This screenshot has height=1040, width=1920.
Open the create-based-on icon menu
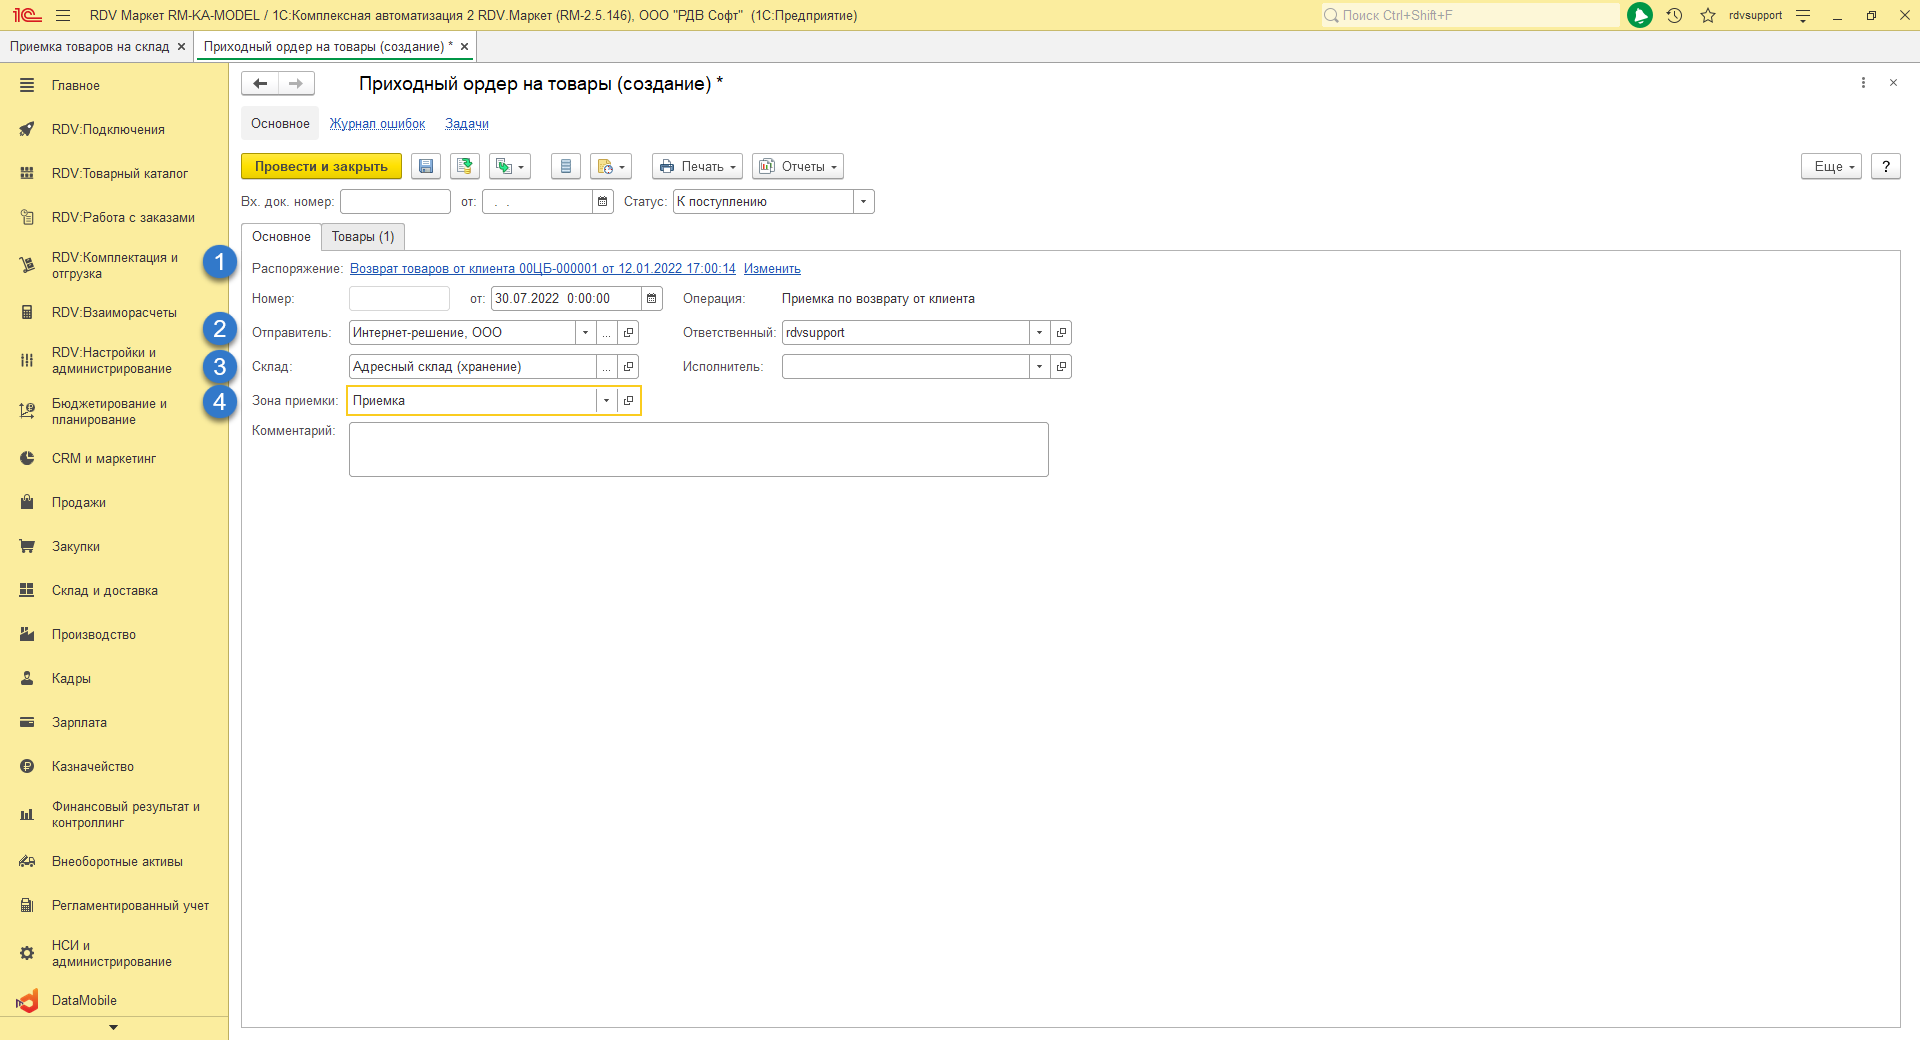[x=510, y=167]
